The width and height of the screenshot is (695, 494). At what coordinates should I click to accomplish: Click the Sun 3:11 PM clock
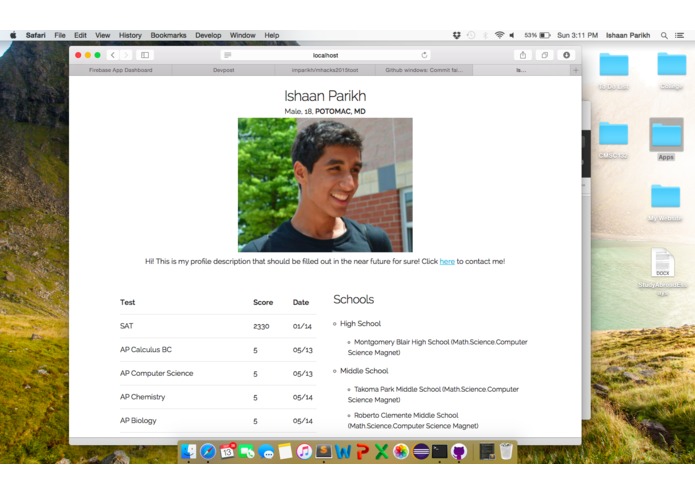(x=578, y=35)
